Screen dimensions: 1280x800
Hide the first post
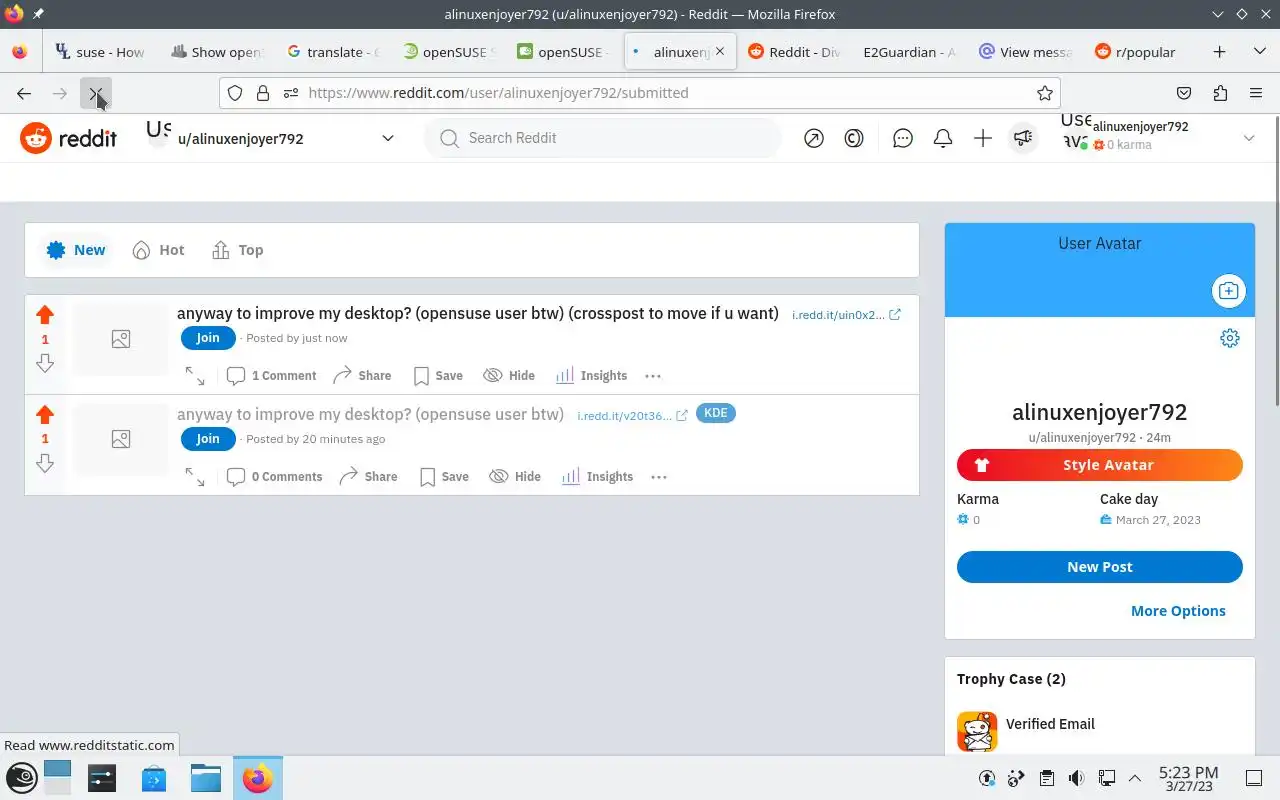click(509, 376)
